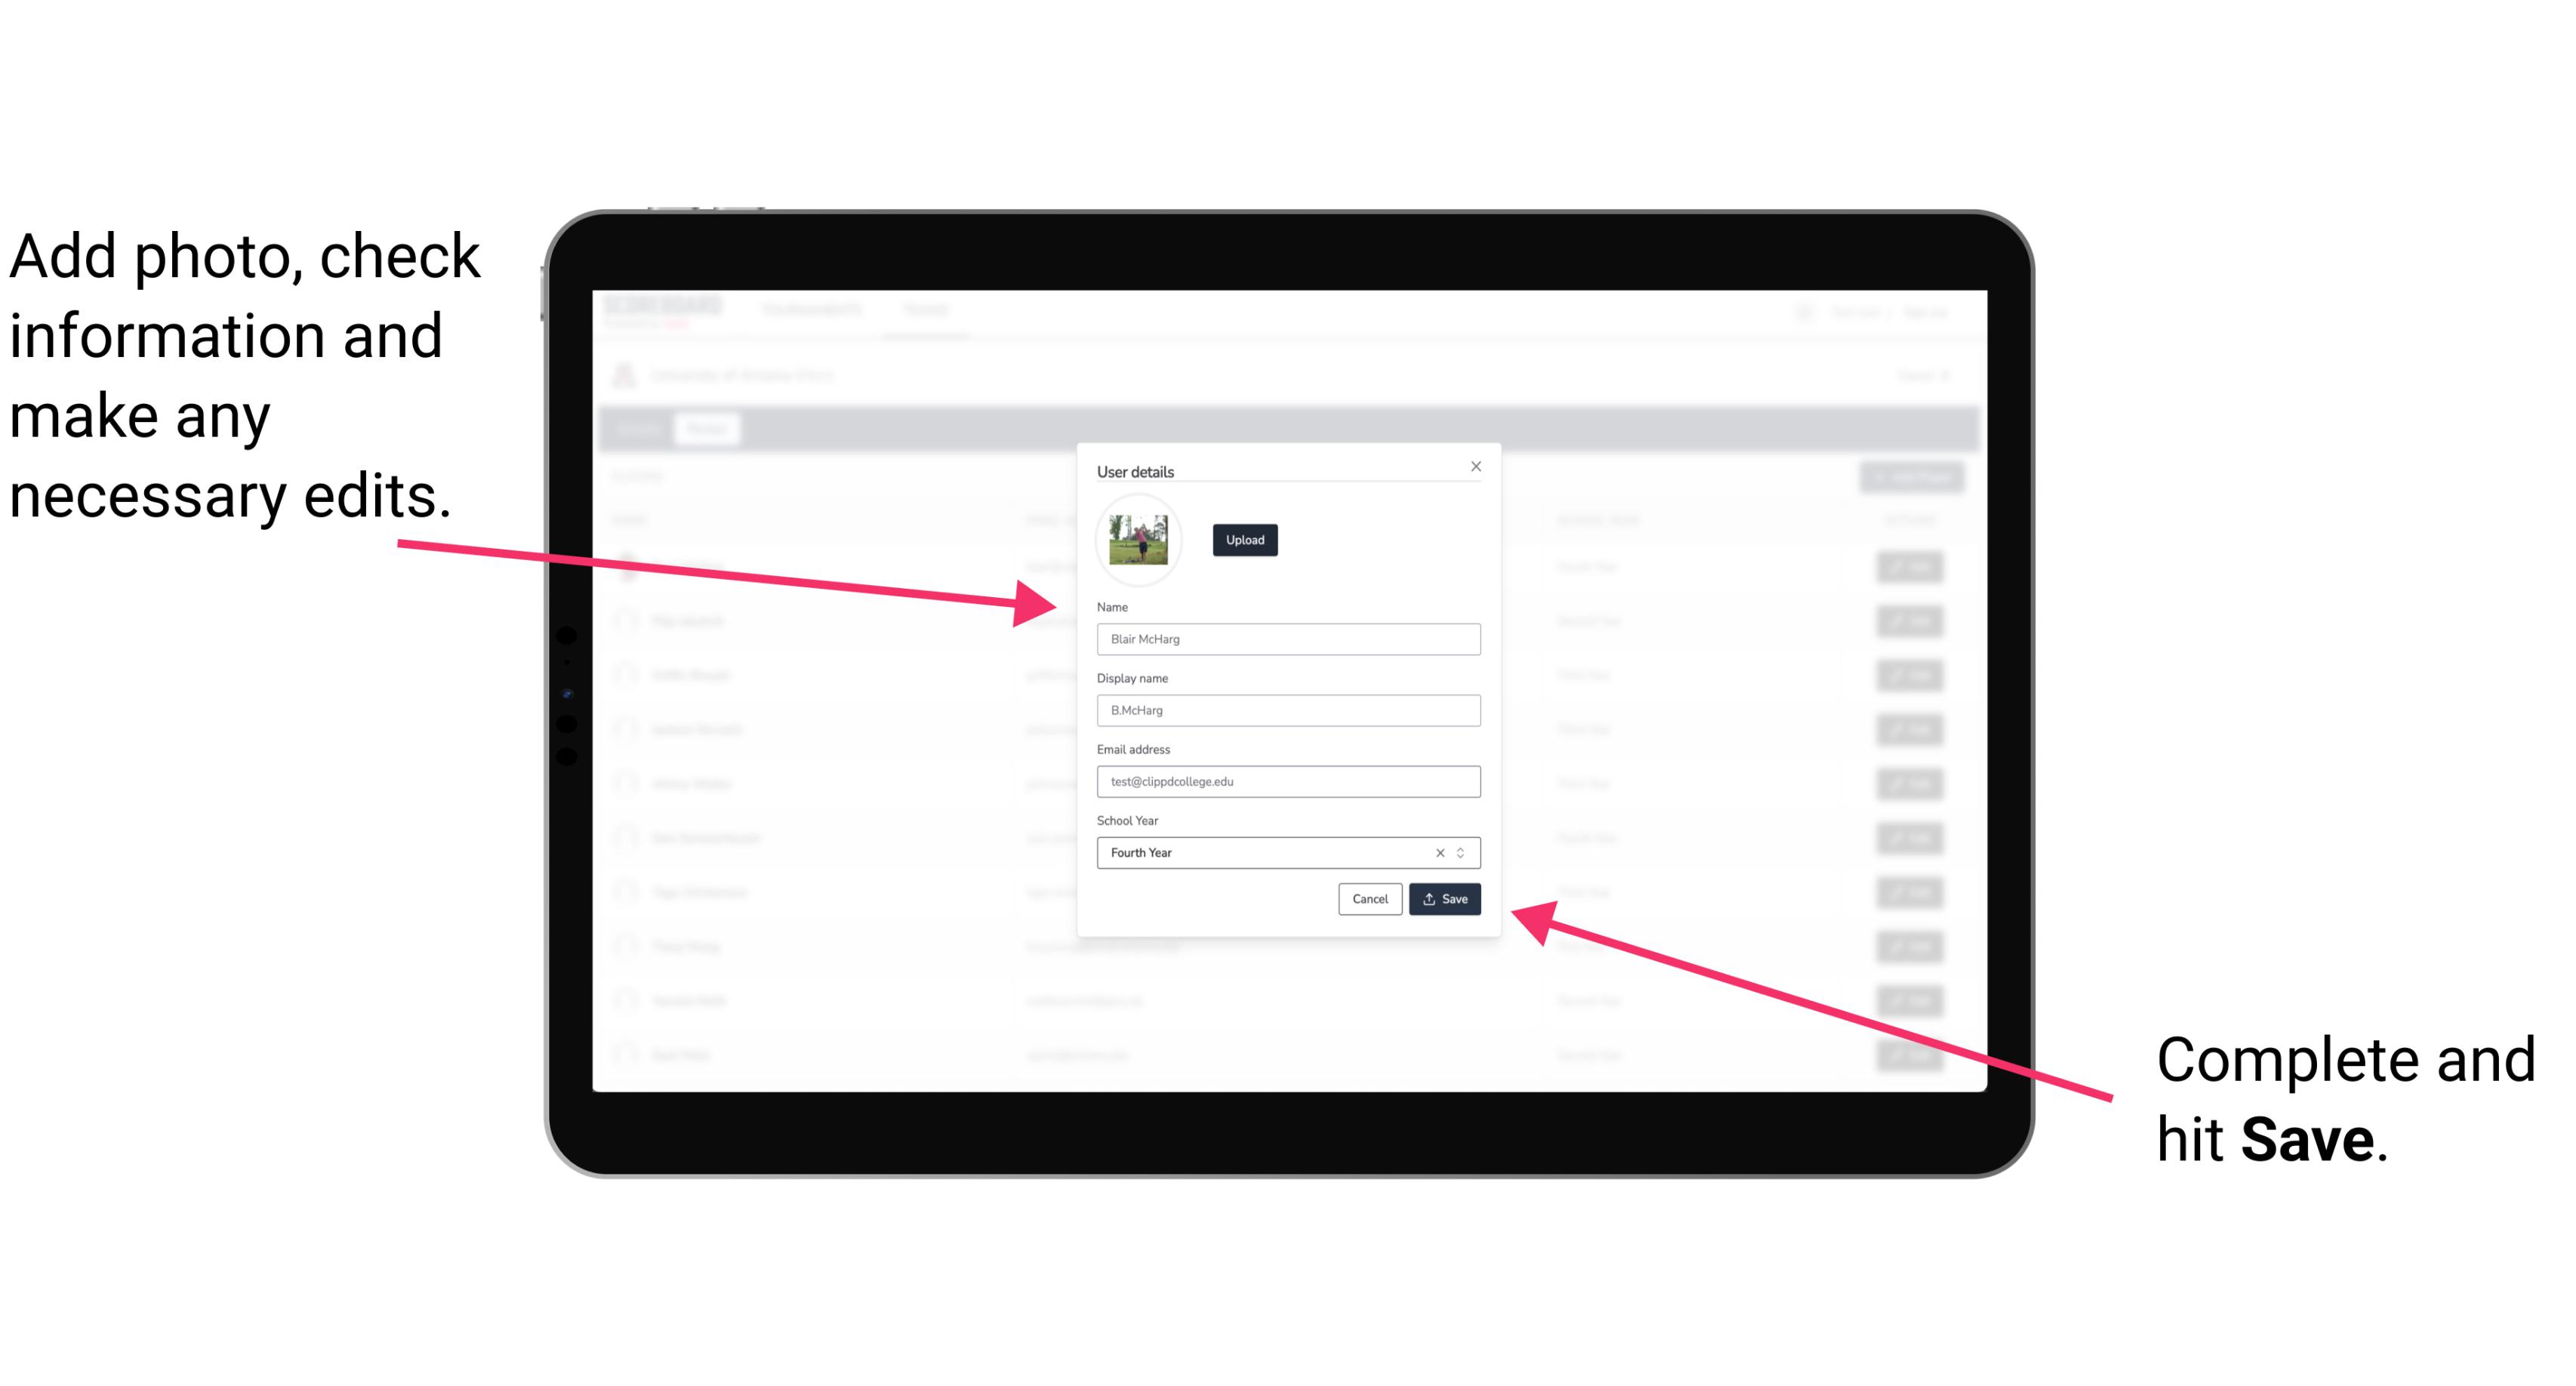The width and height of the screenshot is (2576, 1386).
Task: Click the Name input field
Action: pyautogui.click(x=1287, y=639)
